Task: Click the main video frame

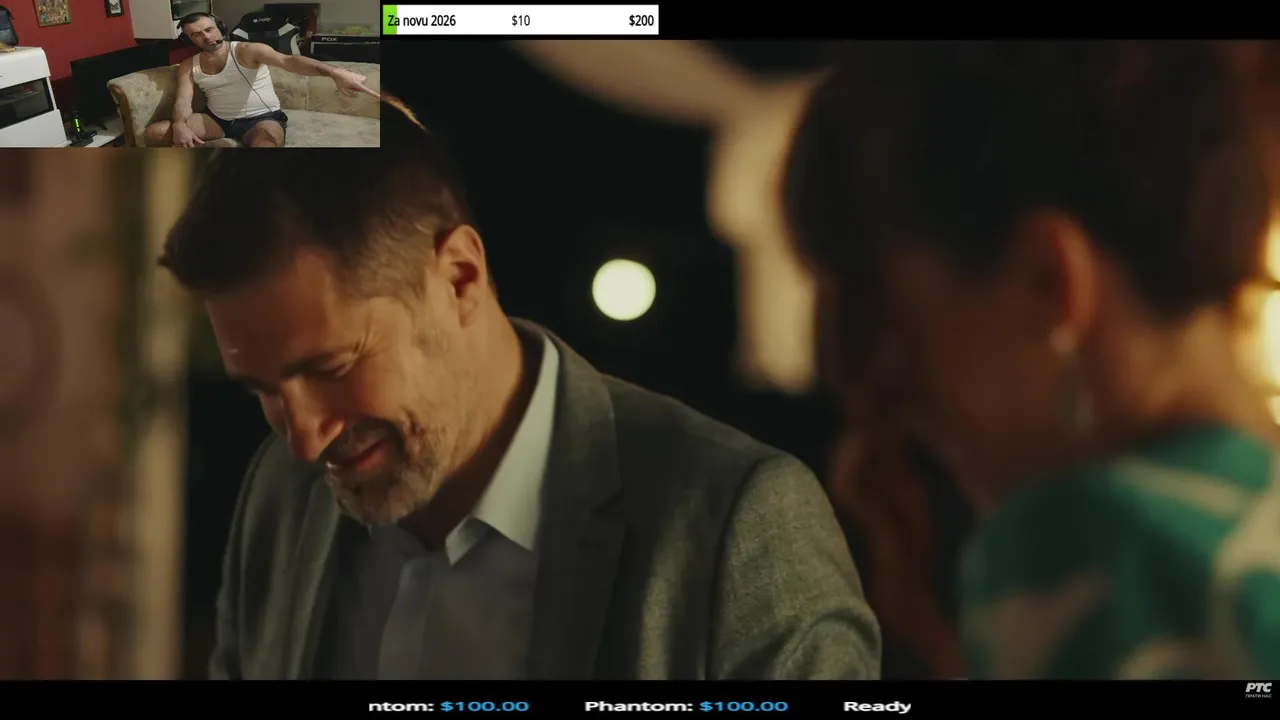Action: 640,360
